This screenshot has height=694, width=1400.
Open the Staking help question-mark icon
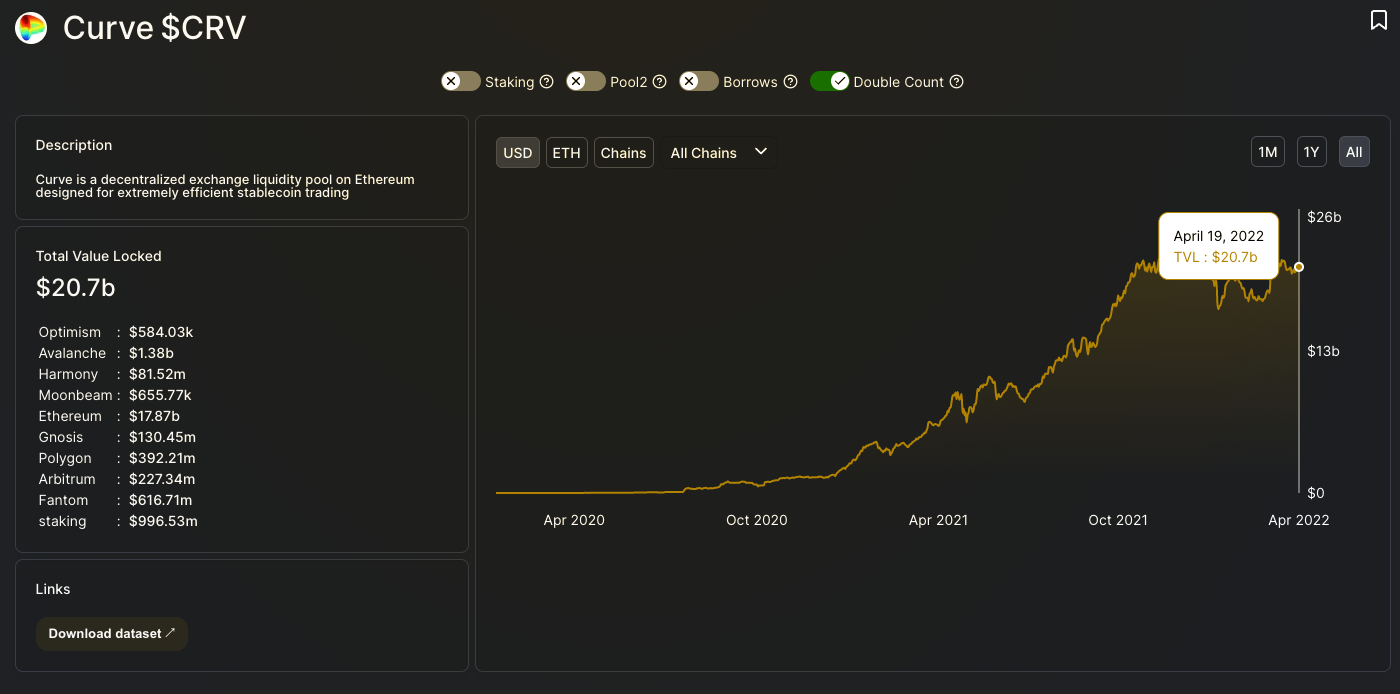point(547,82)
